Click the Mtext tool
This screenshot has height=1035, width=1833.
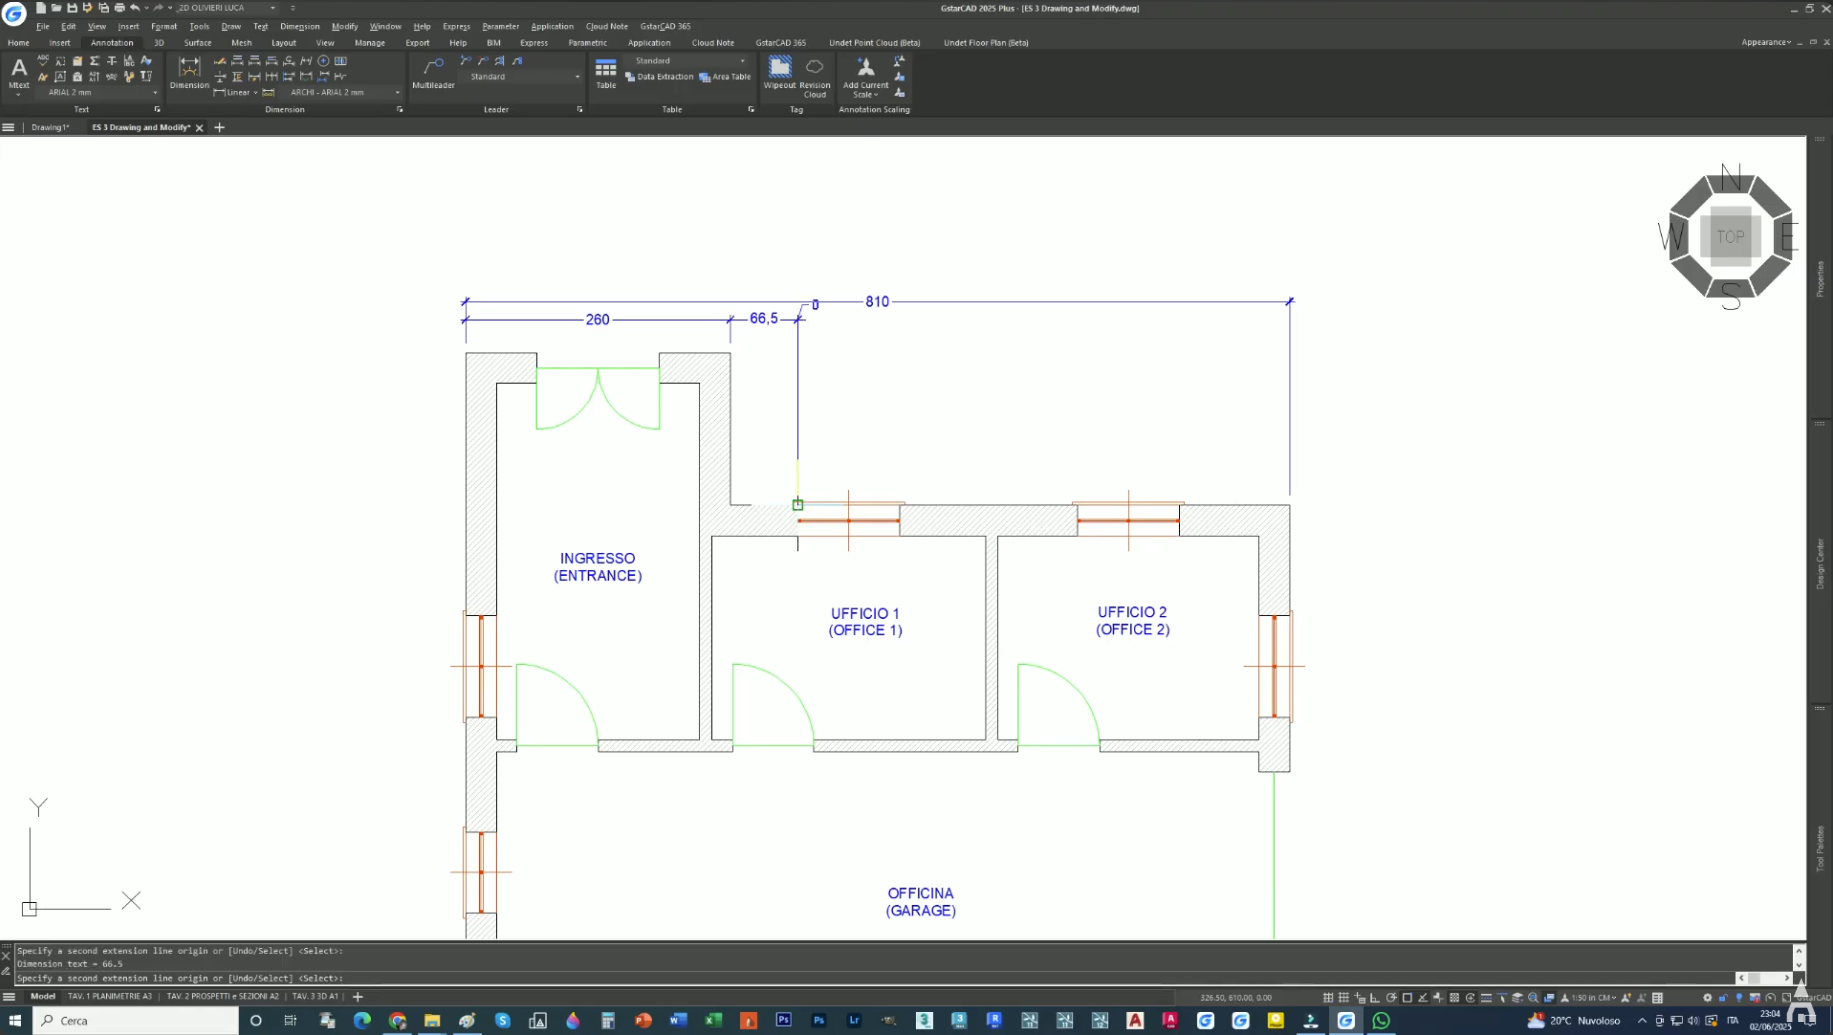click(x=18, y=72)
